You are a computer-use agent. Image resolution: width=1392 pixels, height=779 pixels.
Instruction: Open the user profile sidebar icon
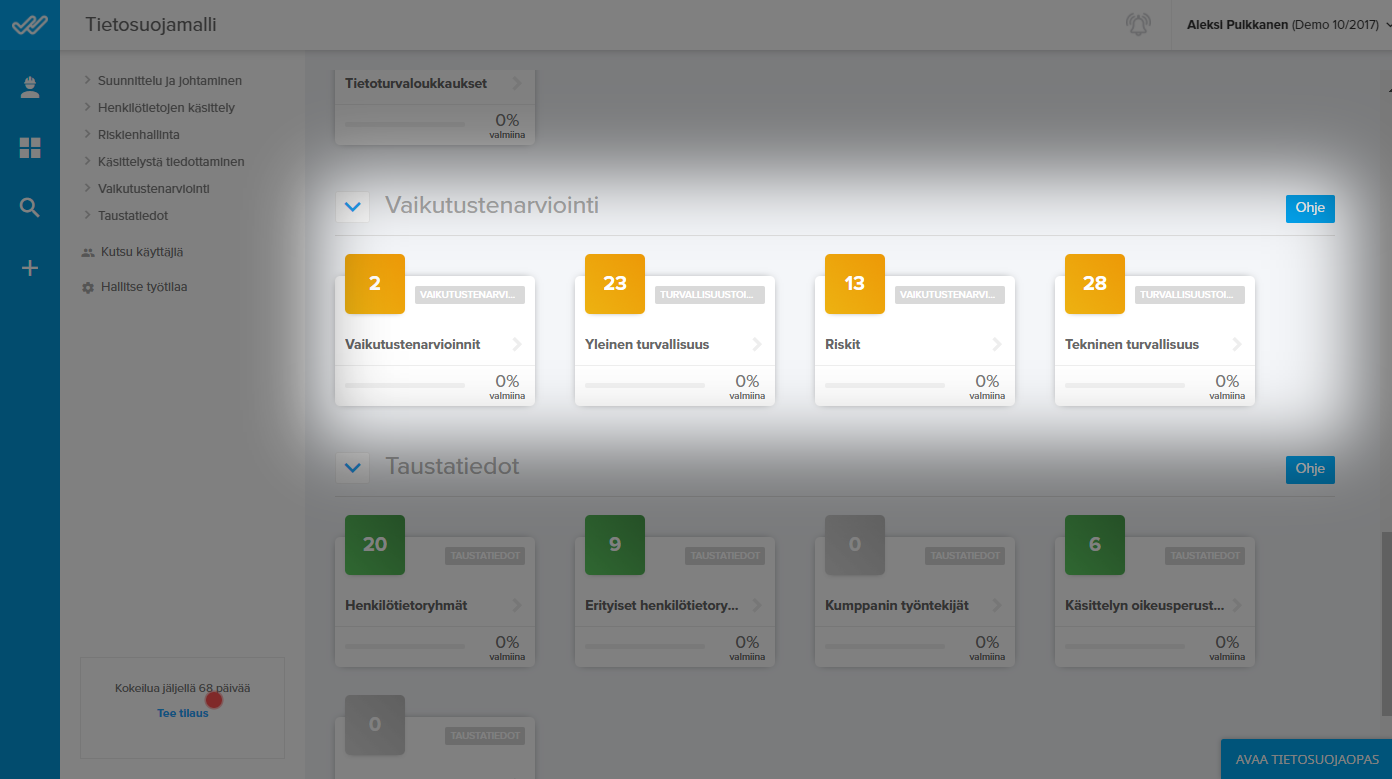tap(30, 88)
